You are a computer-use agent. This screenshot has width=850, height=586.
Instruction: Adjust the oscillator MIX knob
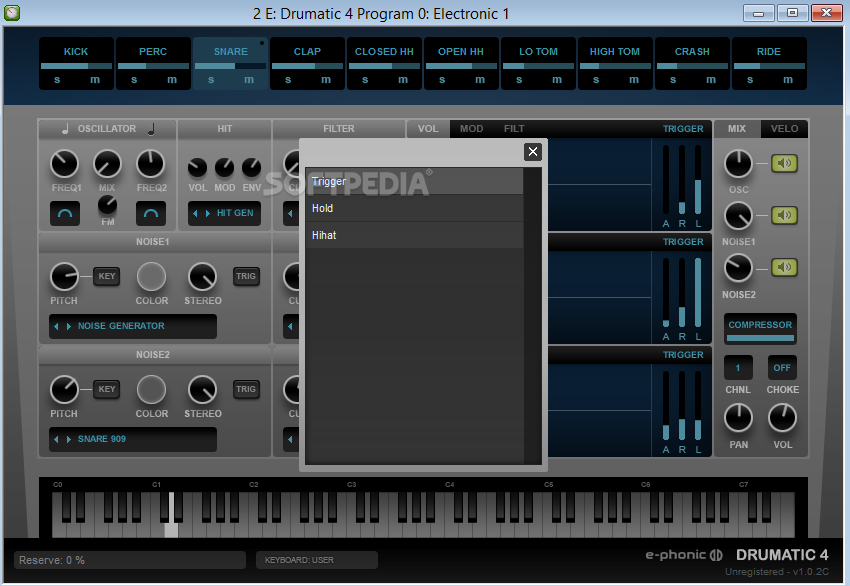tap(107, 164)
